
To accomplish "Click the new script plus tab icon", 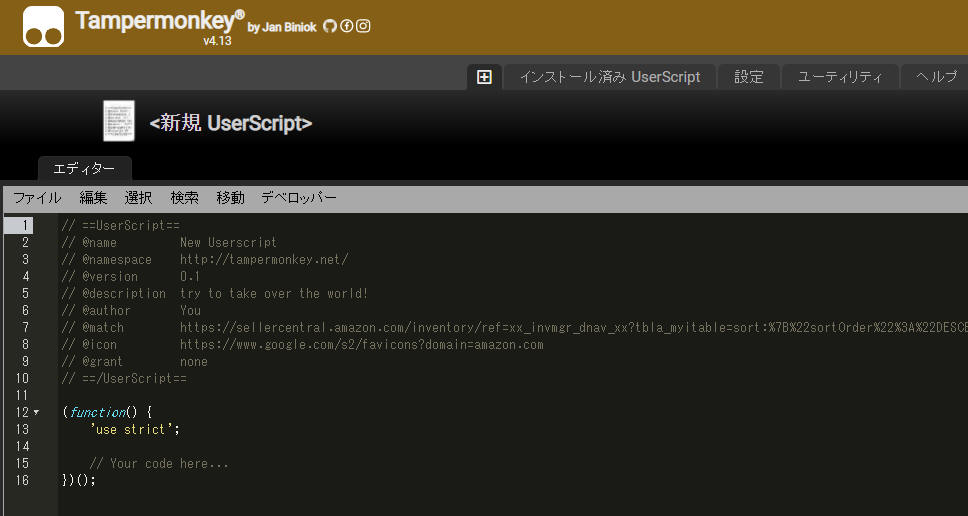I will coord(485,77).
